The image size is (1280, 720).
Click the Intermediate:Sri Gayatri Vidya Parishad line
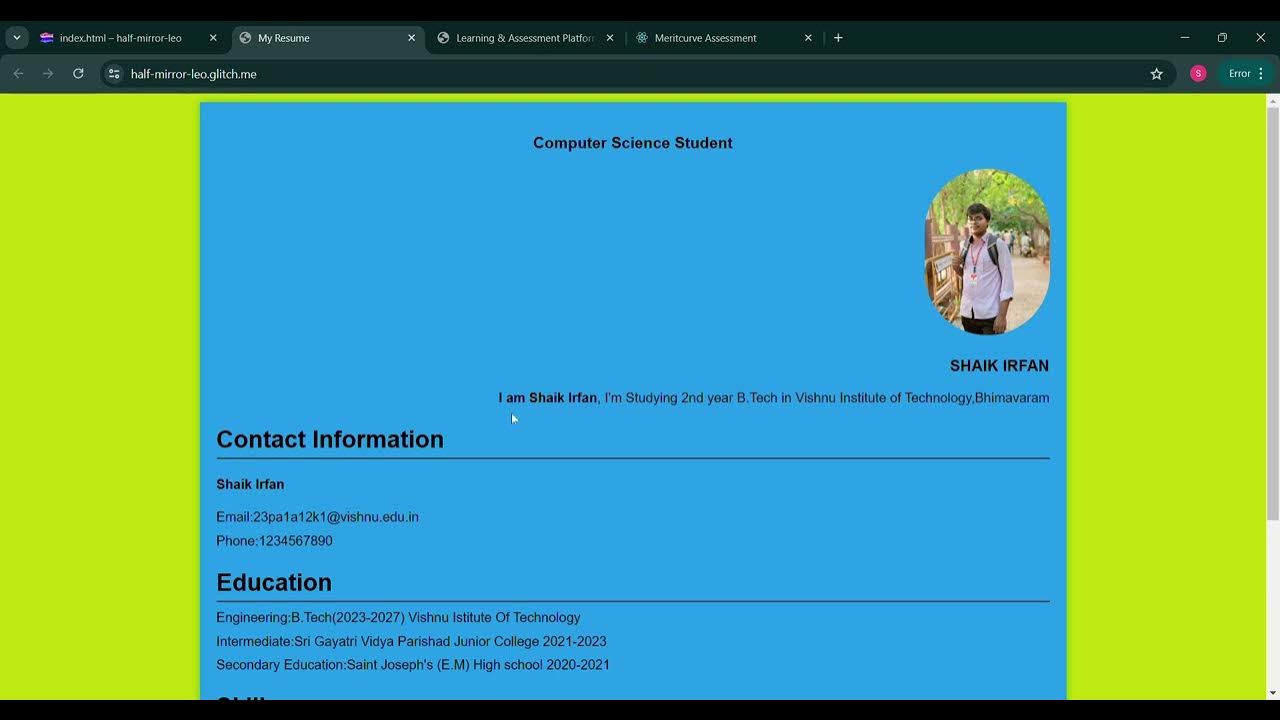(x=411, y=642)
